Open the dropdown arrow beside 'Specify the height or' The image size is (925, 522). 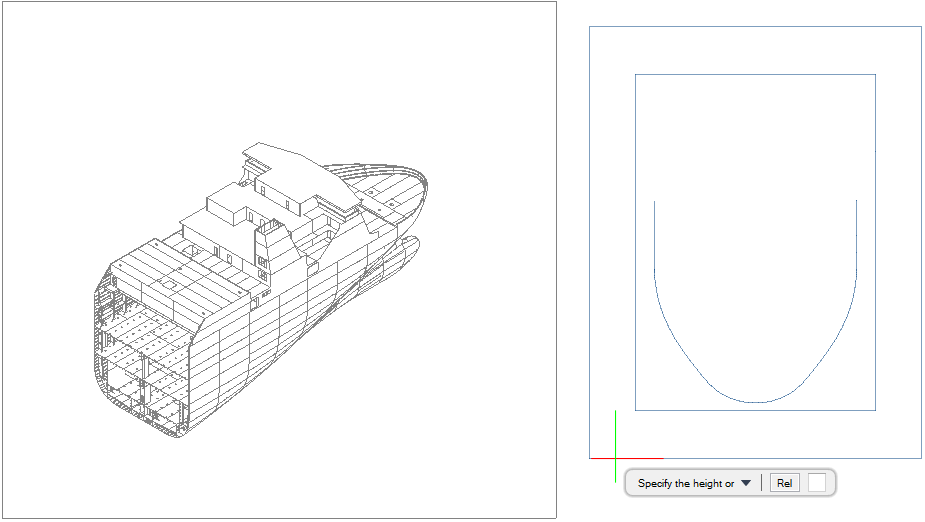[x=746, y=483]
